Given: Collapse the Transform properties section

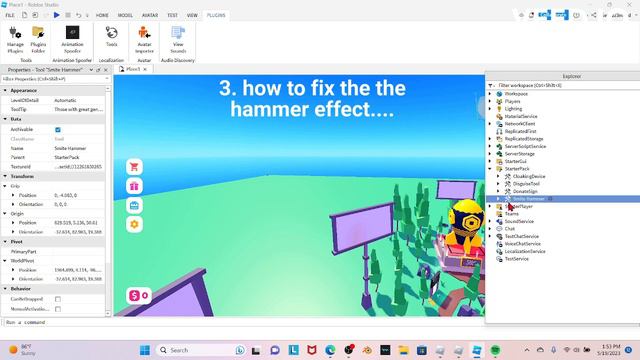Looking at the screenshot, I should click(x=5, y=176).
